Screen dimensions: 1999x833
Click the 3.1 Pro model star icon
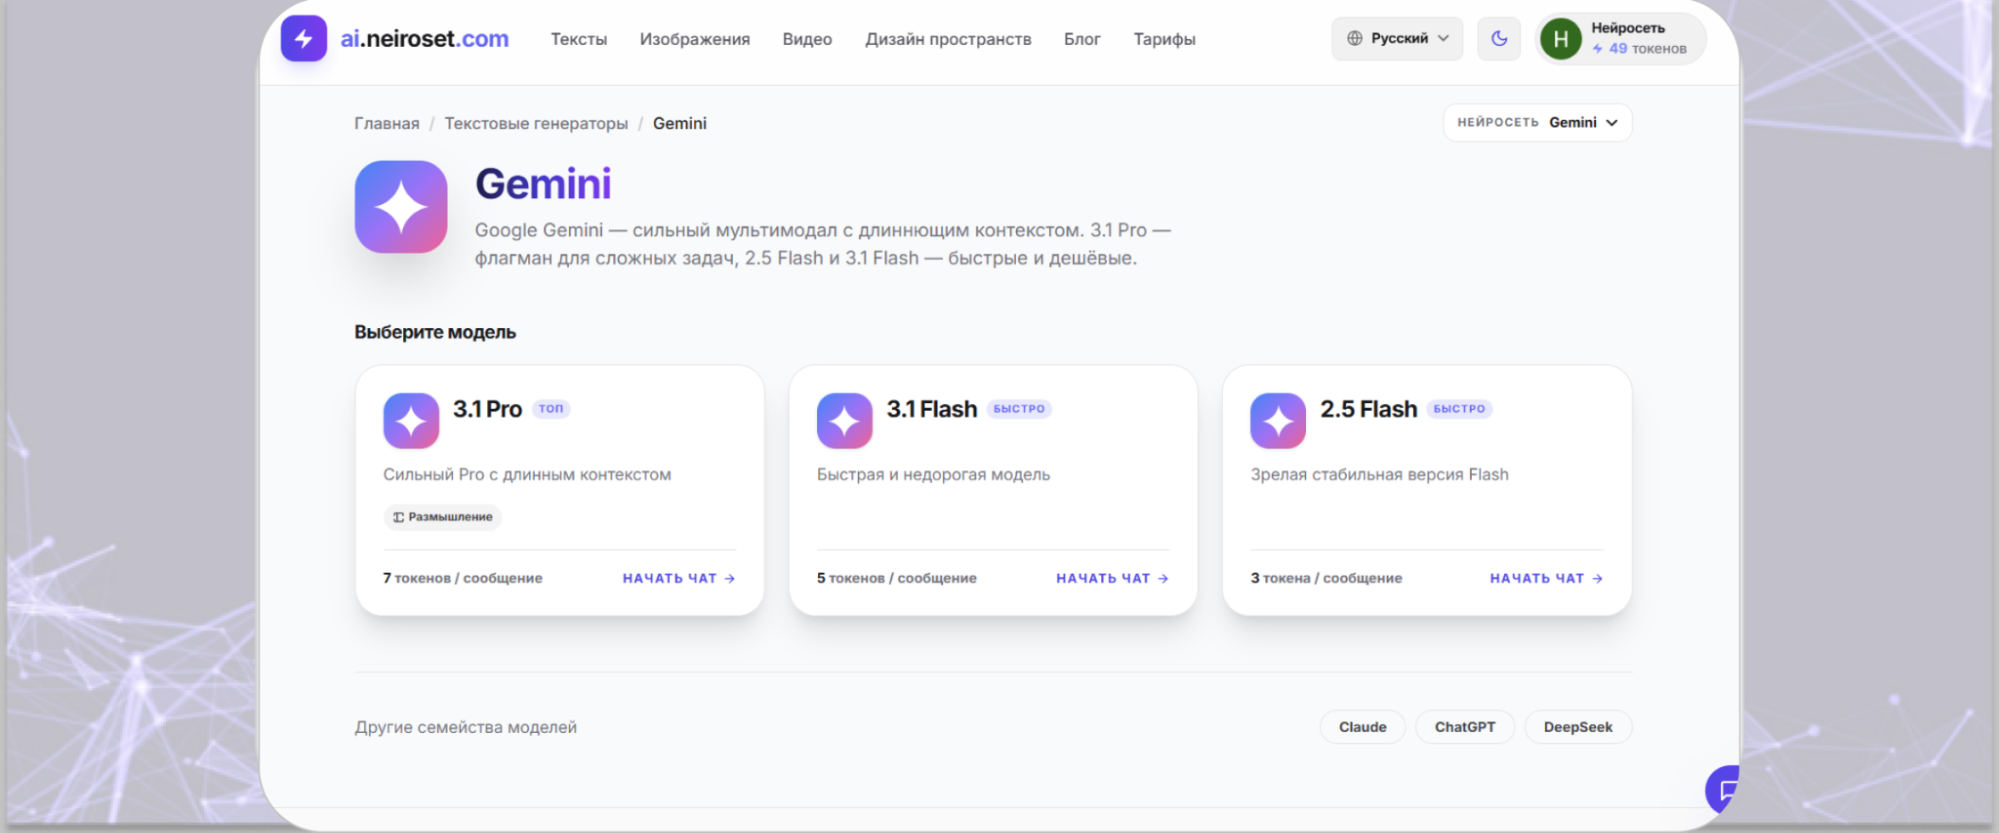click(x=411, y=421)
